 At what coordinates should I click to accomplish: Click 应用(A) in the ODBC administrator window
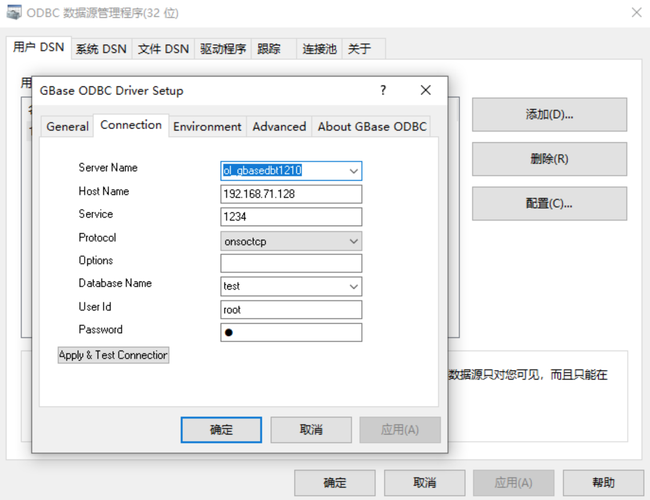coord(514,483)
